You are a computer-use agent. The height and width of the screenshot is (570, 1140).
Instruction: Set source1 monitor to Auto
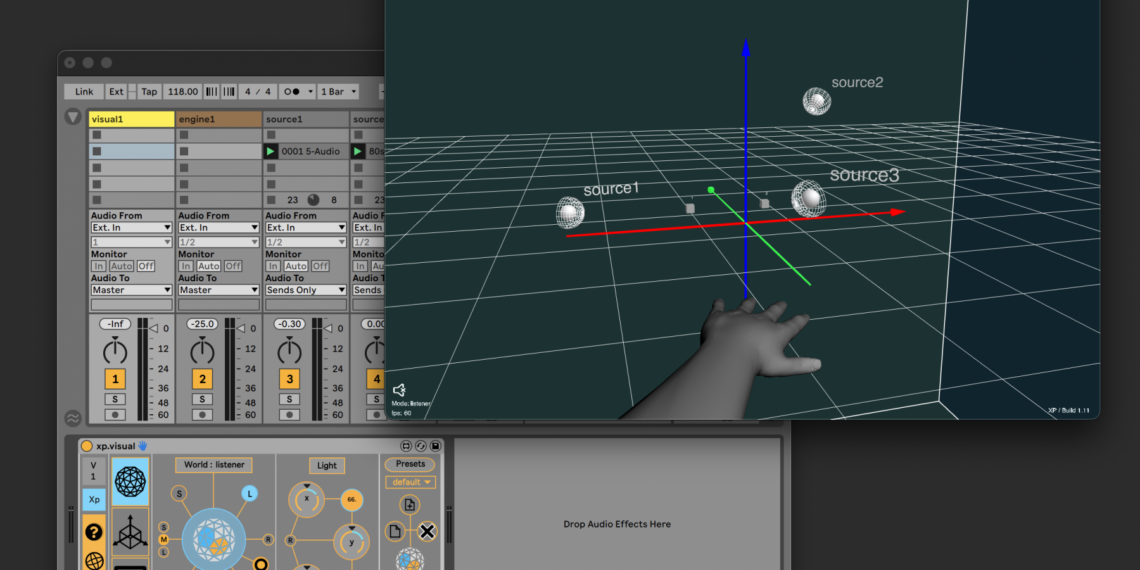tap(295, 266)
